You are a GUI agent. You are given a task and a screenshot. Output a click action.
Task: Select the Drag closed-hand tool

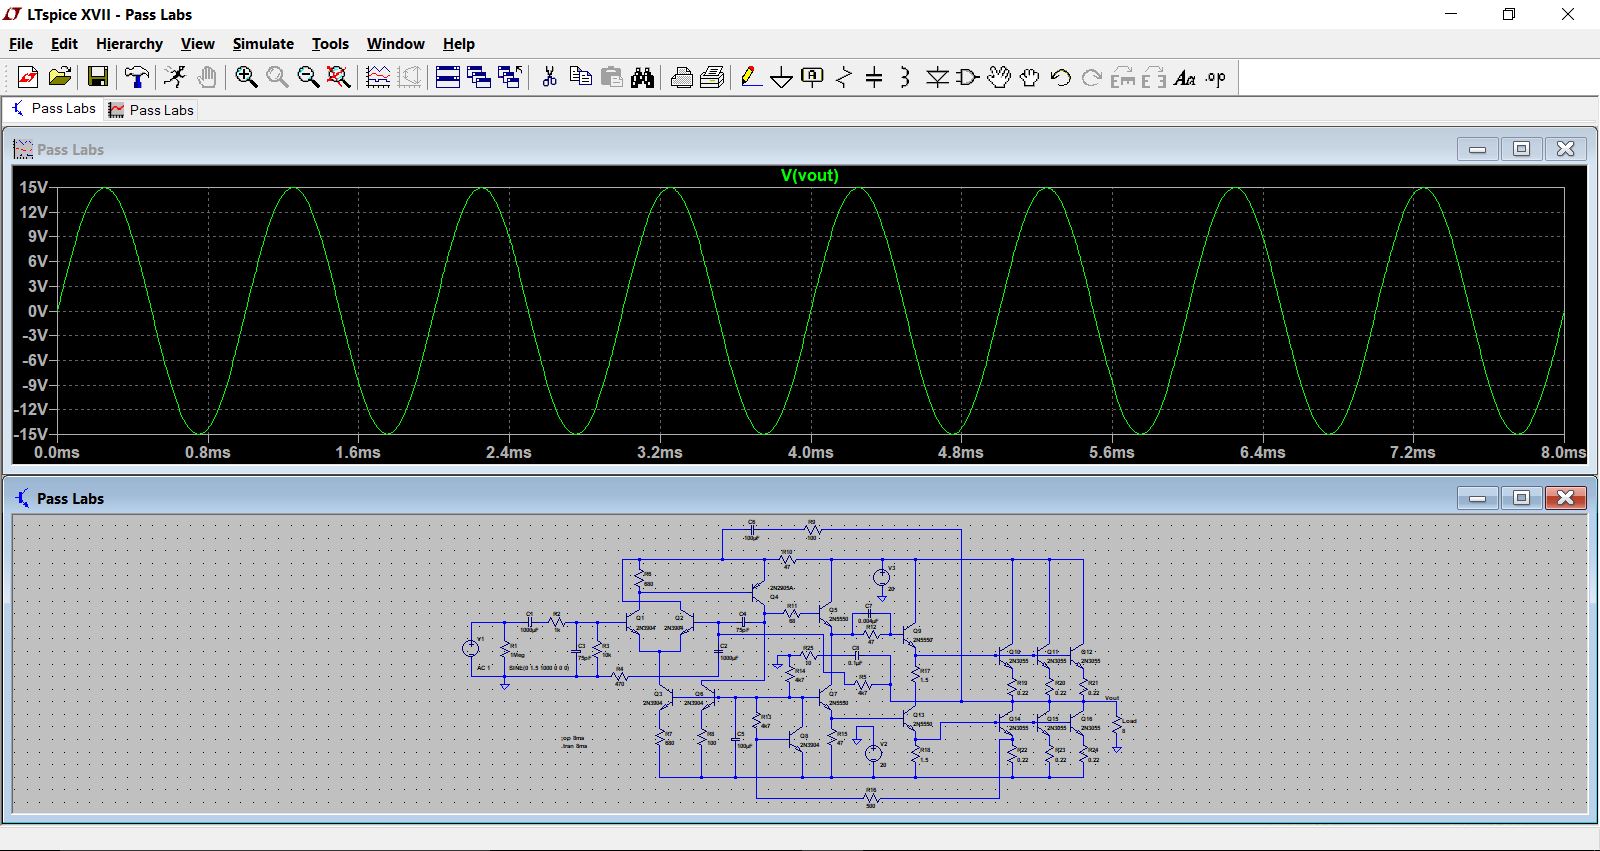(x=1030, y=77)
